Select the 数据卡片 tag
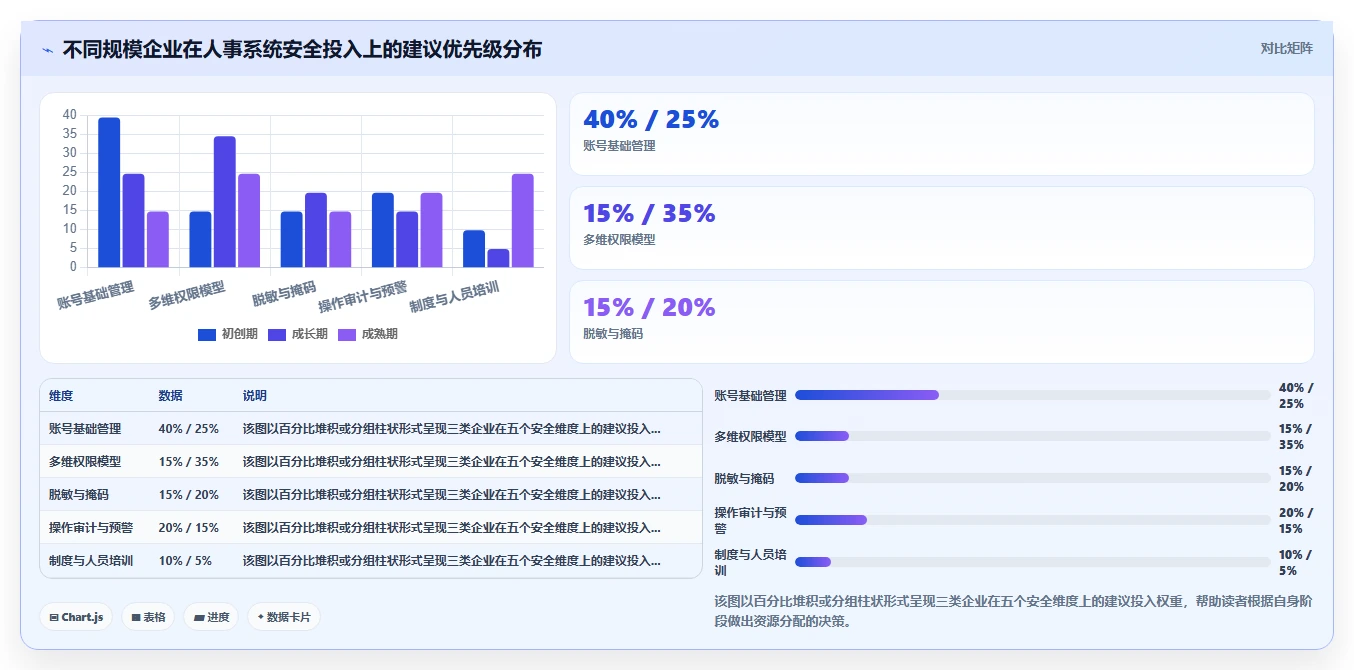Image resolution: width=1354 pixels, height=670 pixels. tap(284, 617)
